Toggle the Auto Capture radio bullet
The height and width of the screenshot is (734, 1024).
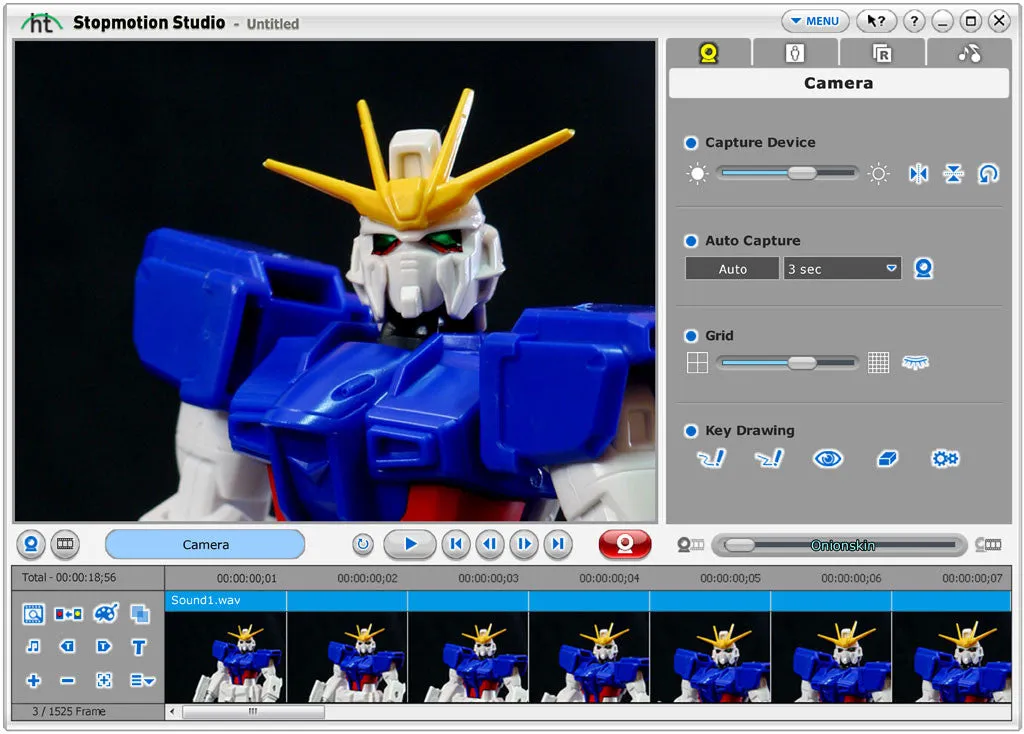[691, 241]
